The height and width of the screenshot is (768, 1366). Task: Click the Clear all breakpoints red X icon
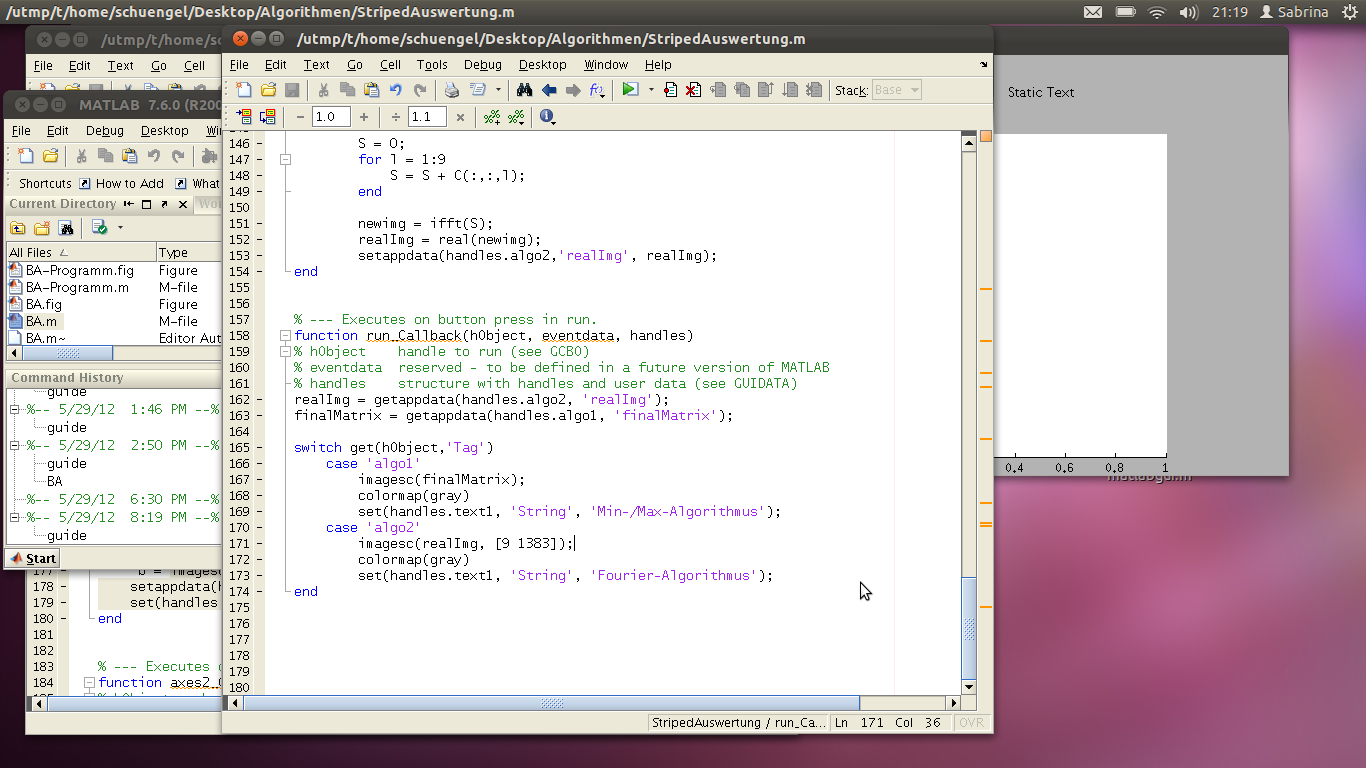point(693,90)
